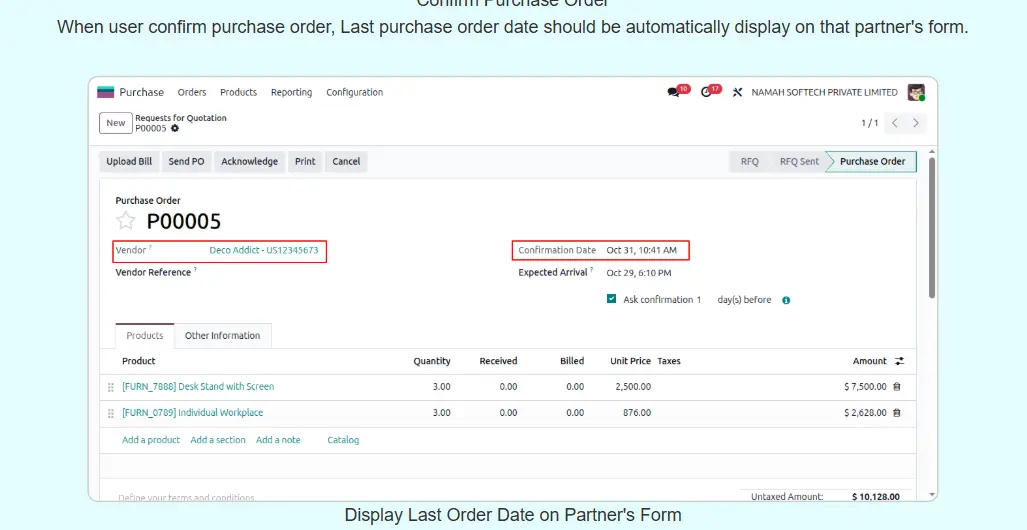Click the form's vertical scrollbar
Image resolution: width=1027 pixels, height=530 pixels.
[932, 230]
